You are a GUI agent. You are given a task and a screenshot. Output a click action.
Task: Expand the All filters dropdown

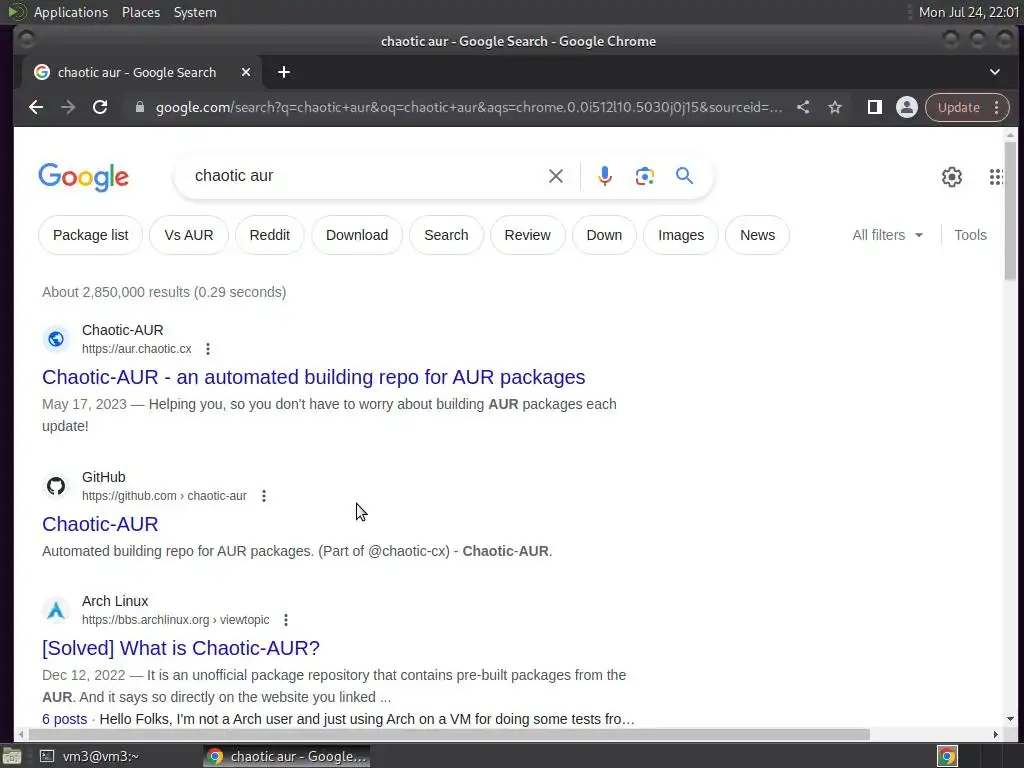[888, 235]
